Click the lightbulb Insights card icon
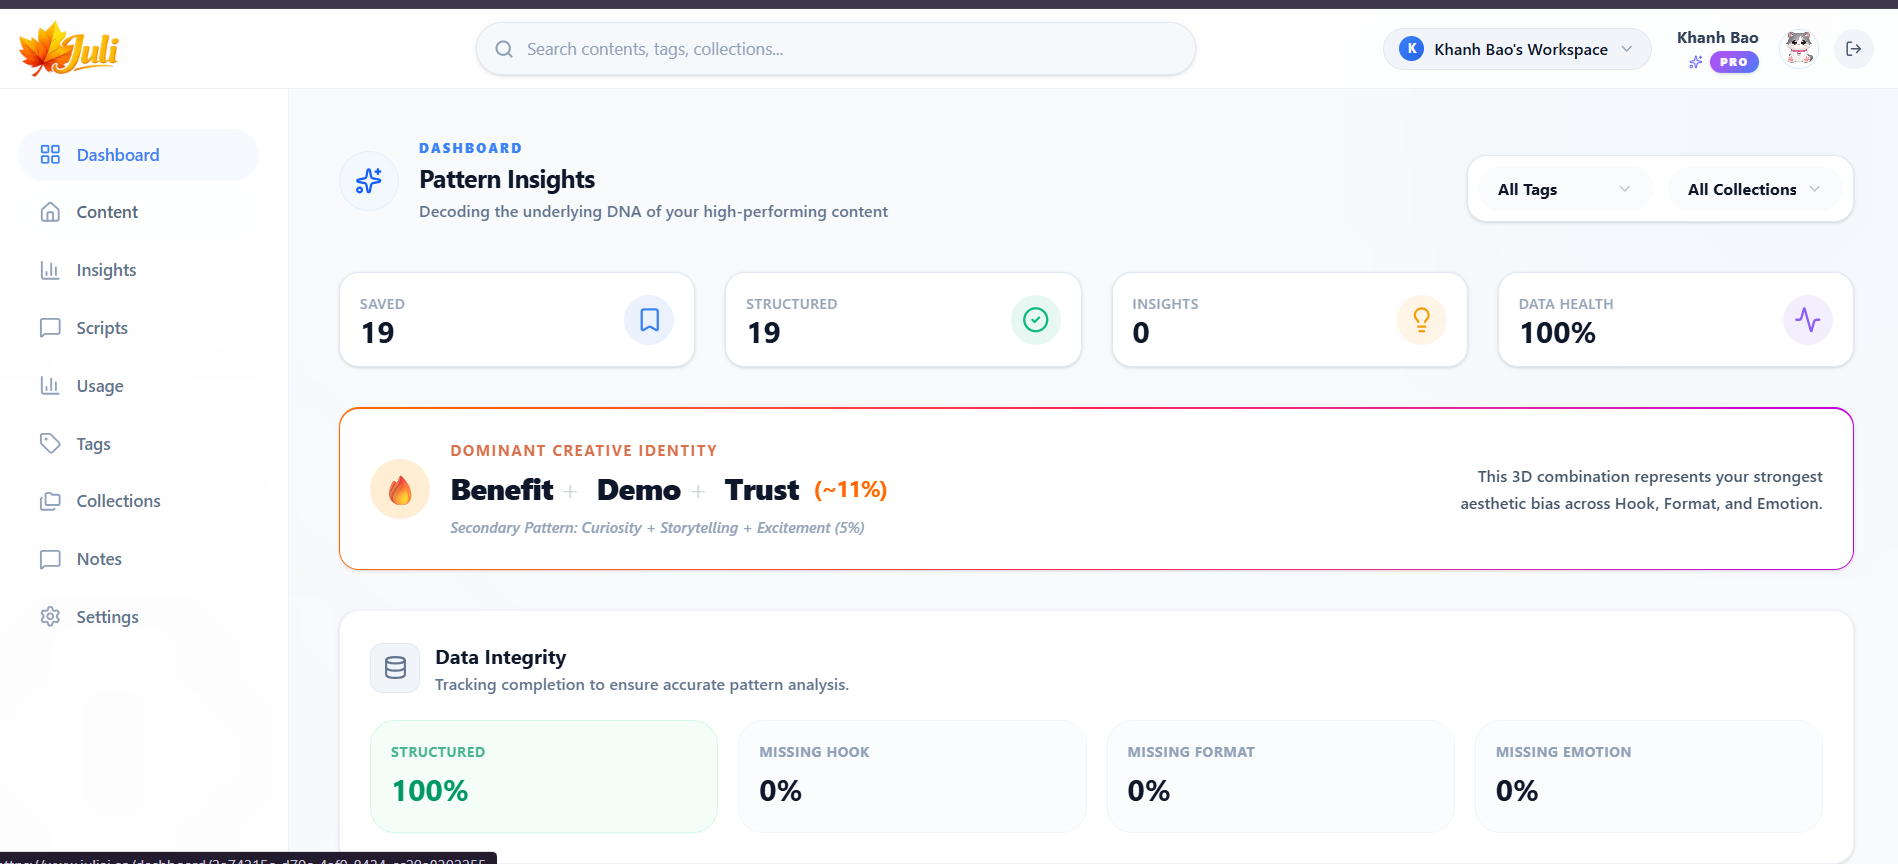Screen dimensions: 1898x864 1421,320
